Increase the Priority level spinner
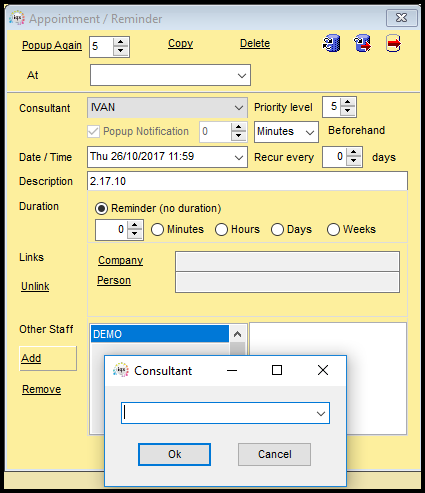The height and width of the screenshot is (493, 425). pyautogui.click(x=348, y=102)
